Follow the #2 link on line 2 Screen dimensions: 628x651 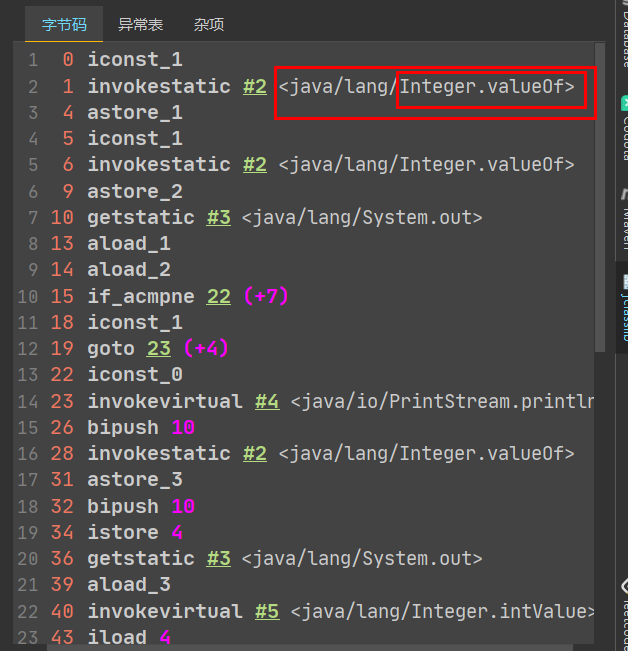coord(255,86)
